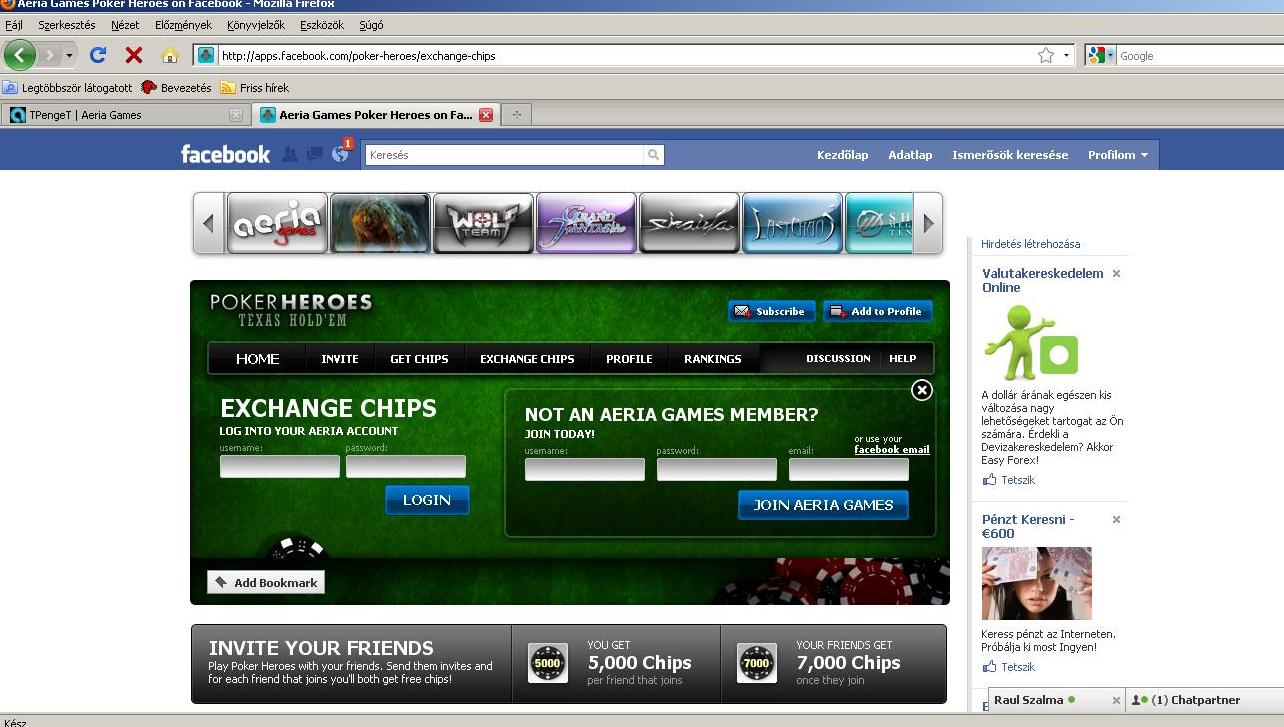Image resolution: width=1284 pixels, height=727 pixels.
Task: Reload the page with the refresh icon
Action: click(97, 56)
